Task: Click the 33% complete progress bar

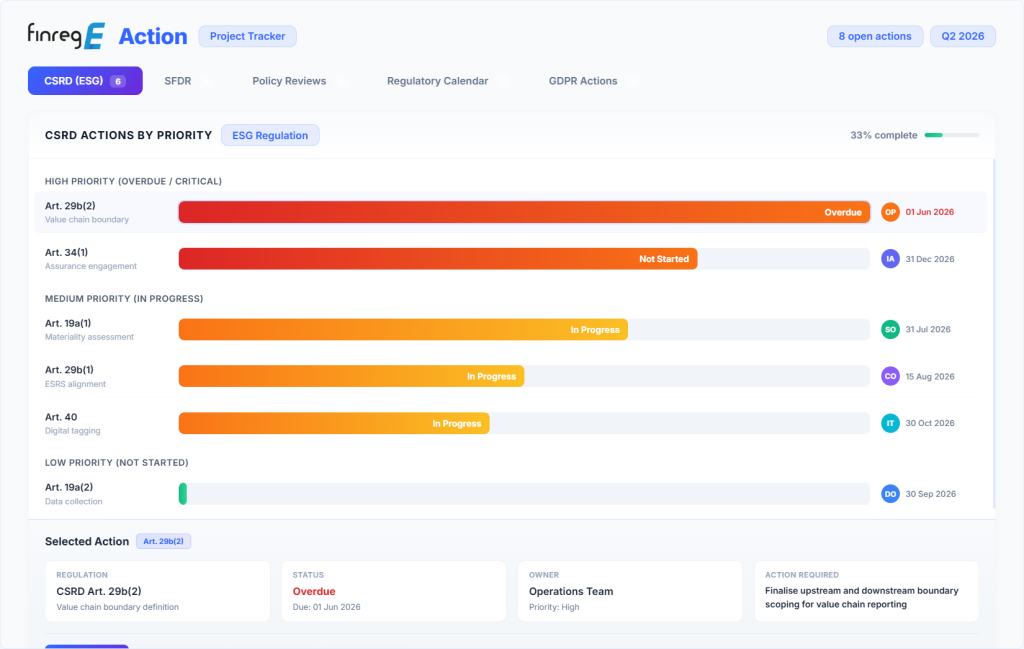Action: point(952,135)
